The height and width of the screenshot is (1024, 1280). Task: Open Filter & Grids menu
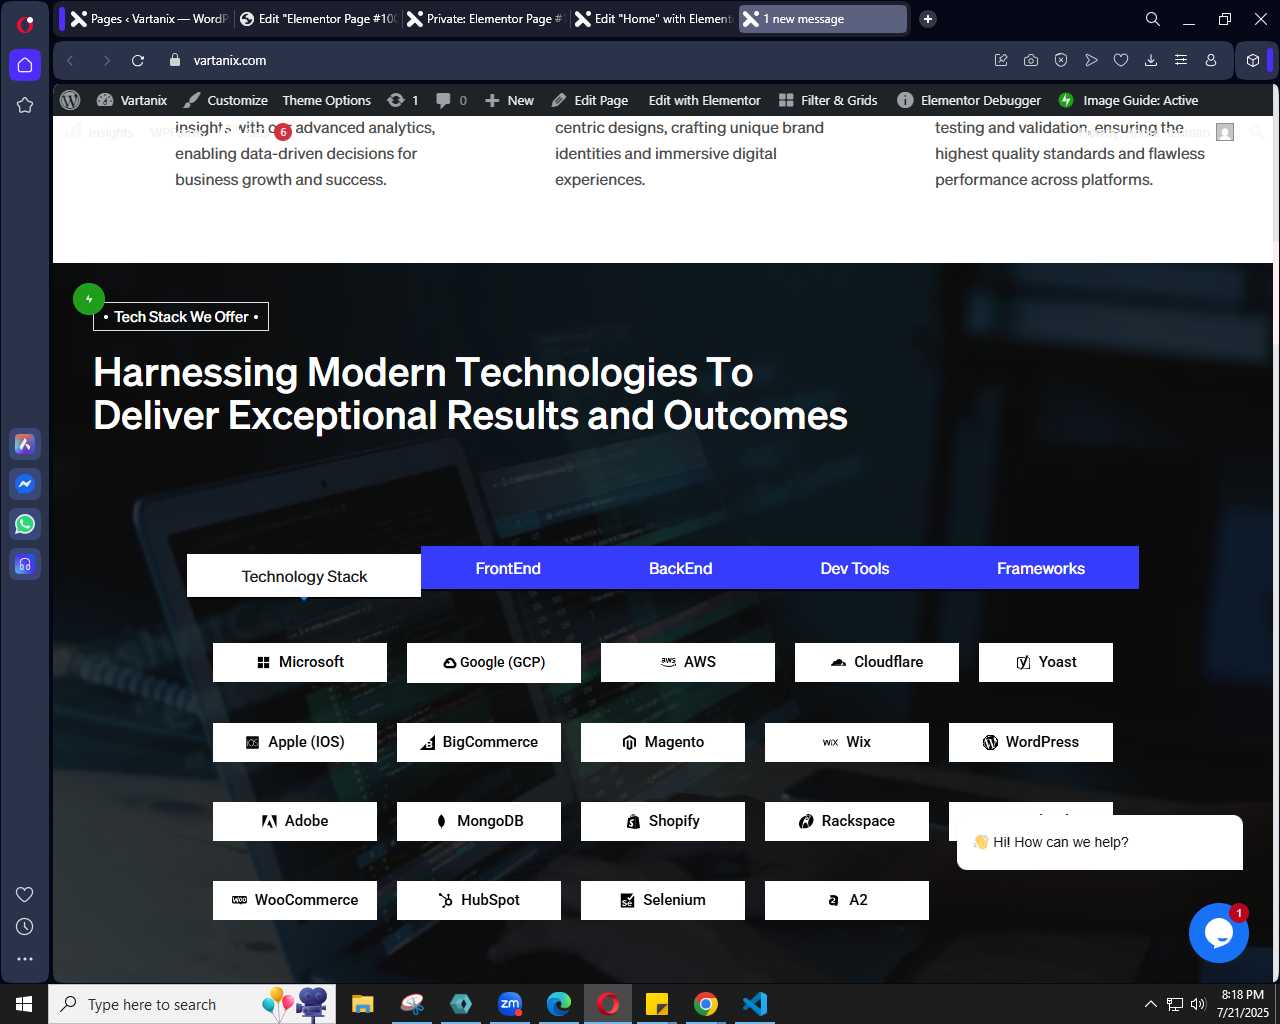[828, 100]
